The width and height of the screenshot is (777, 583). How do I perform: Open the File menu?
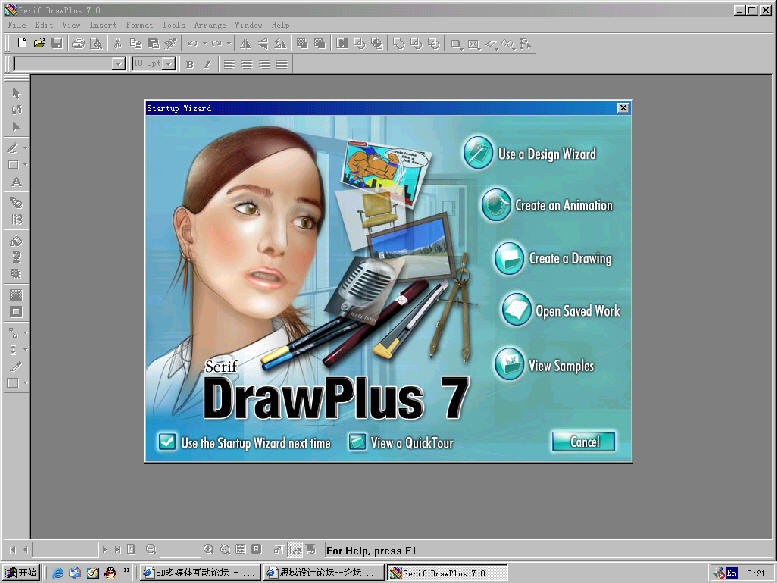(x=17, y=25)
